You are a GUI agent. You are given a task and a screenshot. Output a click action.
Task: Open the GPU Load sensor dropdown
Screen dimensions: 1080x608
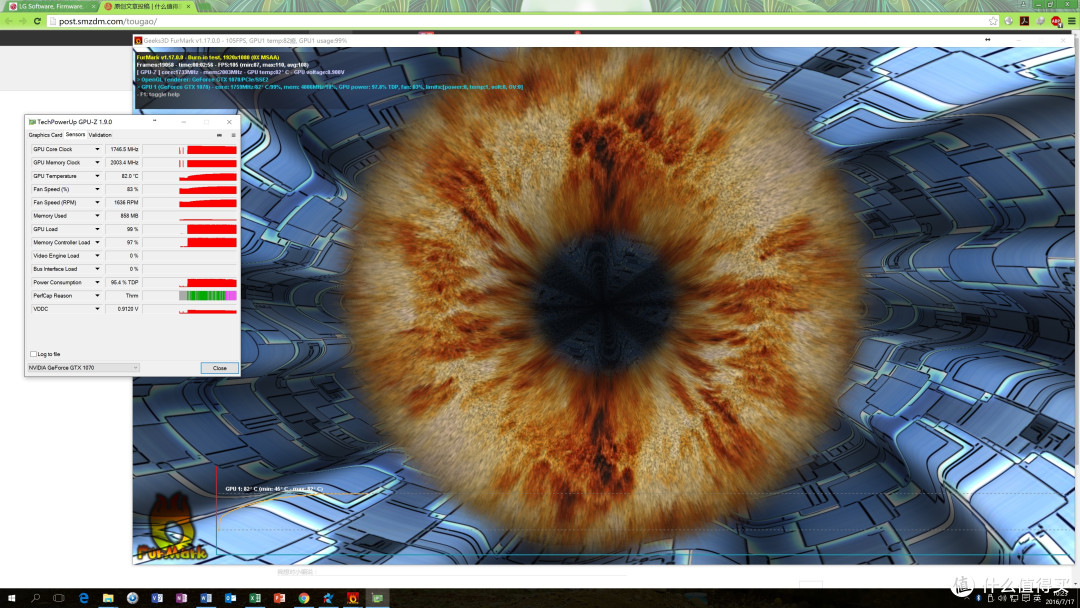tap(97, 229)
